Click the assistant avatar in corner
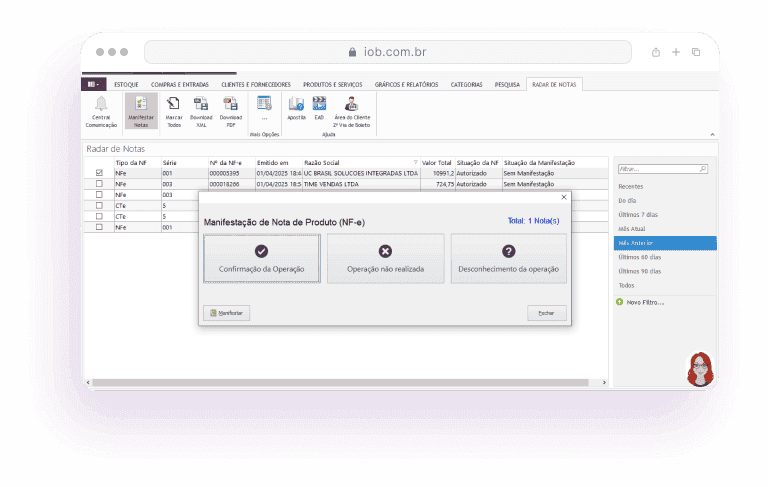Viewport: 768px width, 487px height. tap(699, 369)
